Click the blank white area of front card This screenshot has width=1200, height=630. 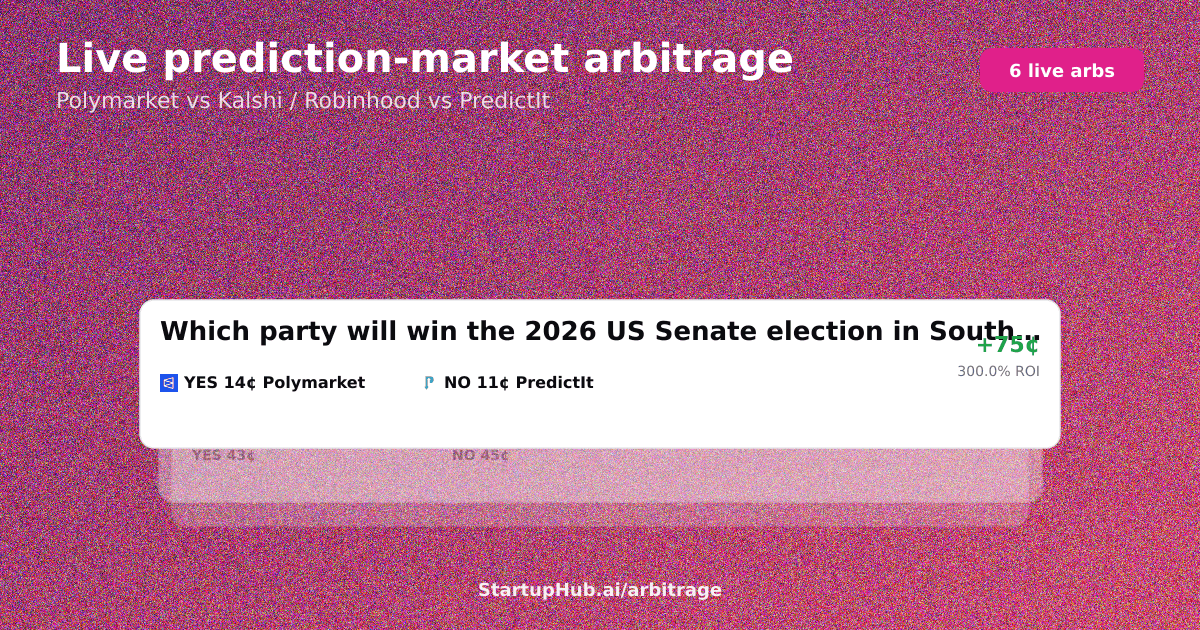click(x=600, y=420)
